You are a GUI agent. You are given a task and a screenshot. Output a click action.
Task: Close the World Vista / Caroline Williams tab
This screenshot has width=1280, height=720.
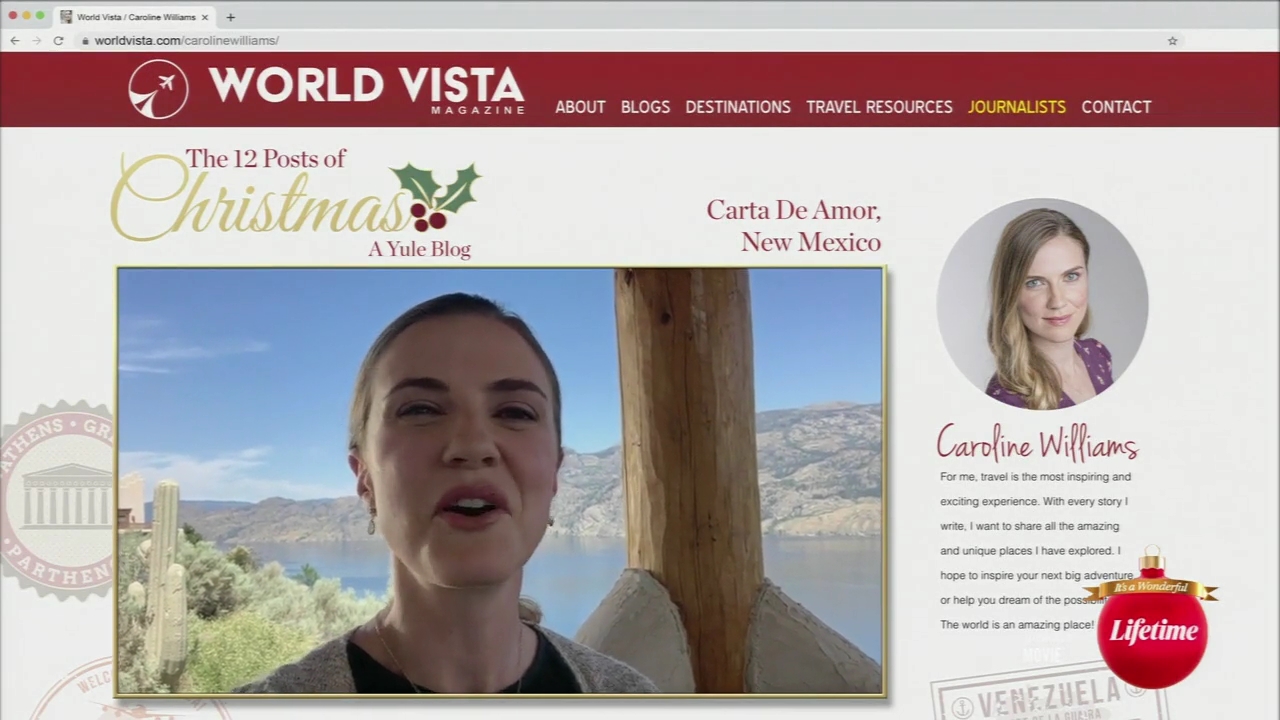click(x=205, y=17)
